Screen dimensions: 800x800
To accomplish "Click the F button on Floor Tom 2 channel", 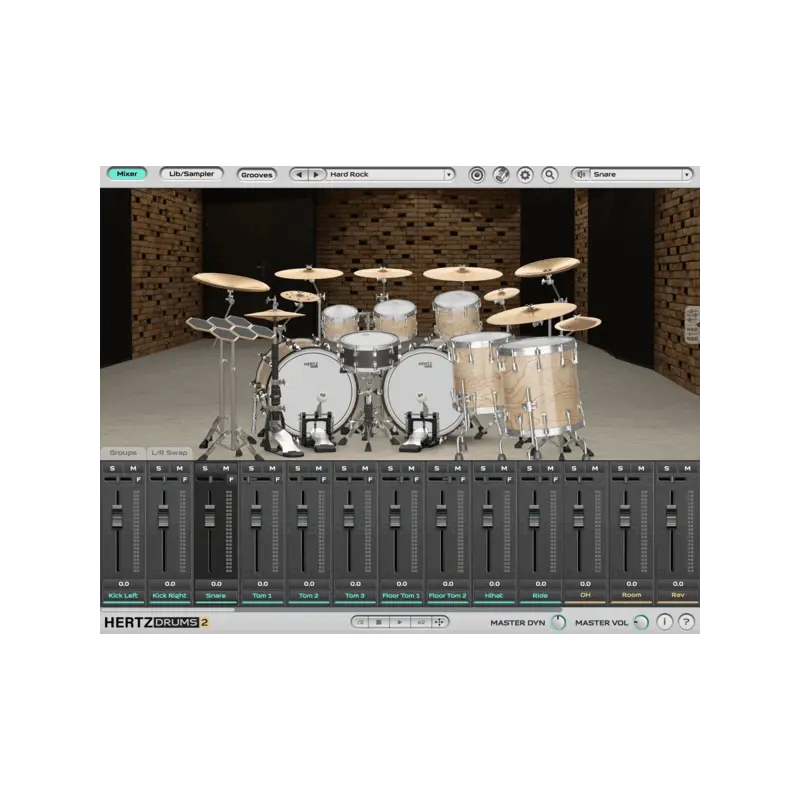I will pyautogui.click(x=463, y=480).
